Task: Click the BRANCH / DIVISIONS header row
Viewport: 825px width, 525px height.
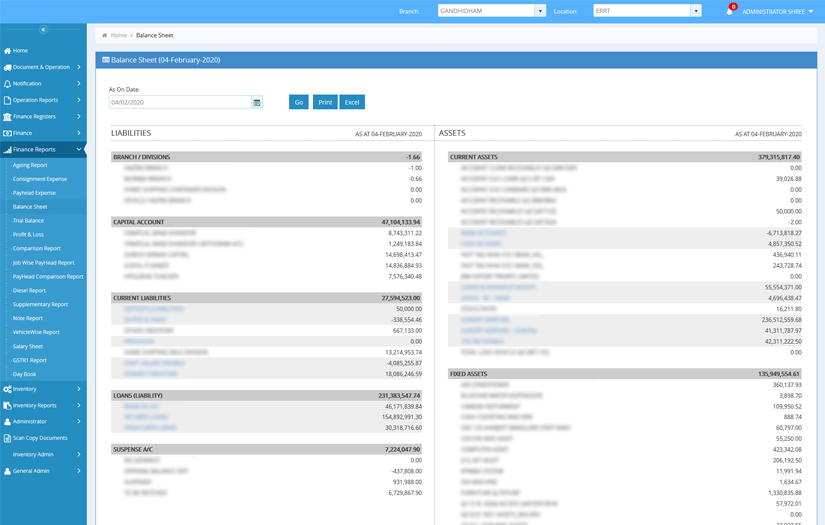Action: [267, 157]
